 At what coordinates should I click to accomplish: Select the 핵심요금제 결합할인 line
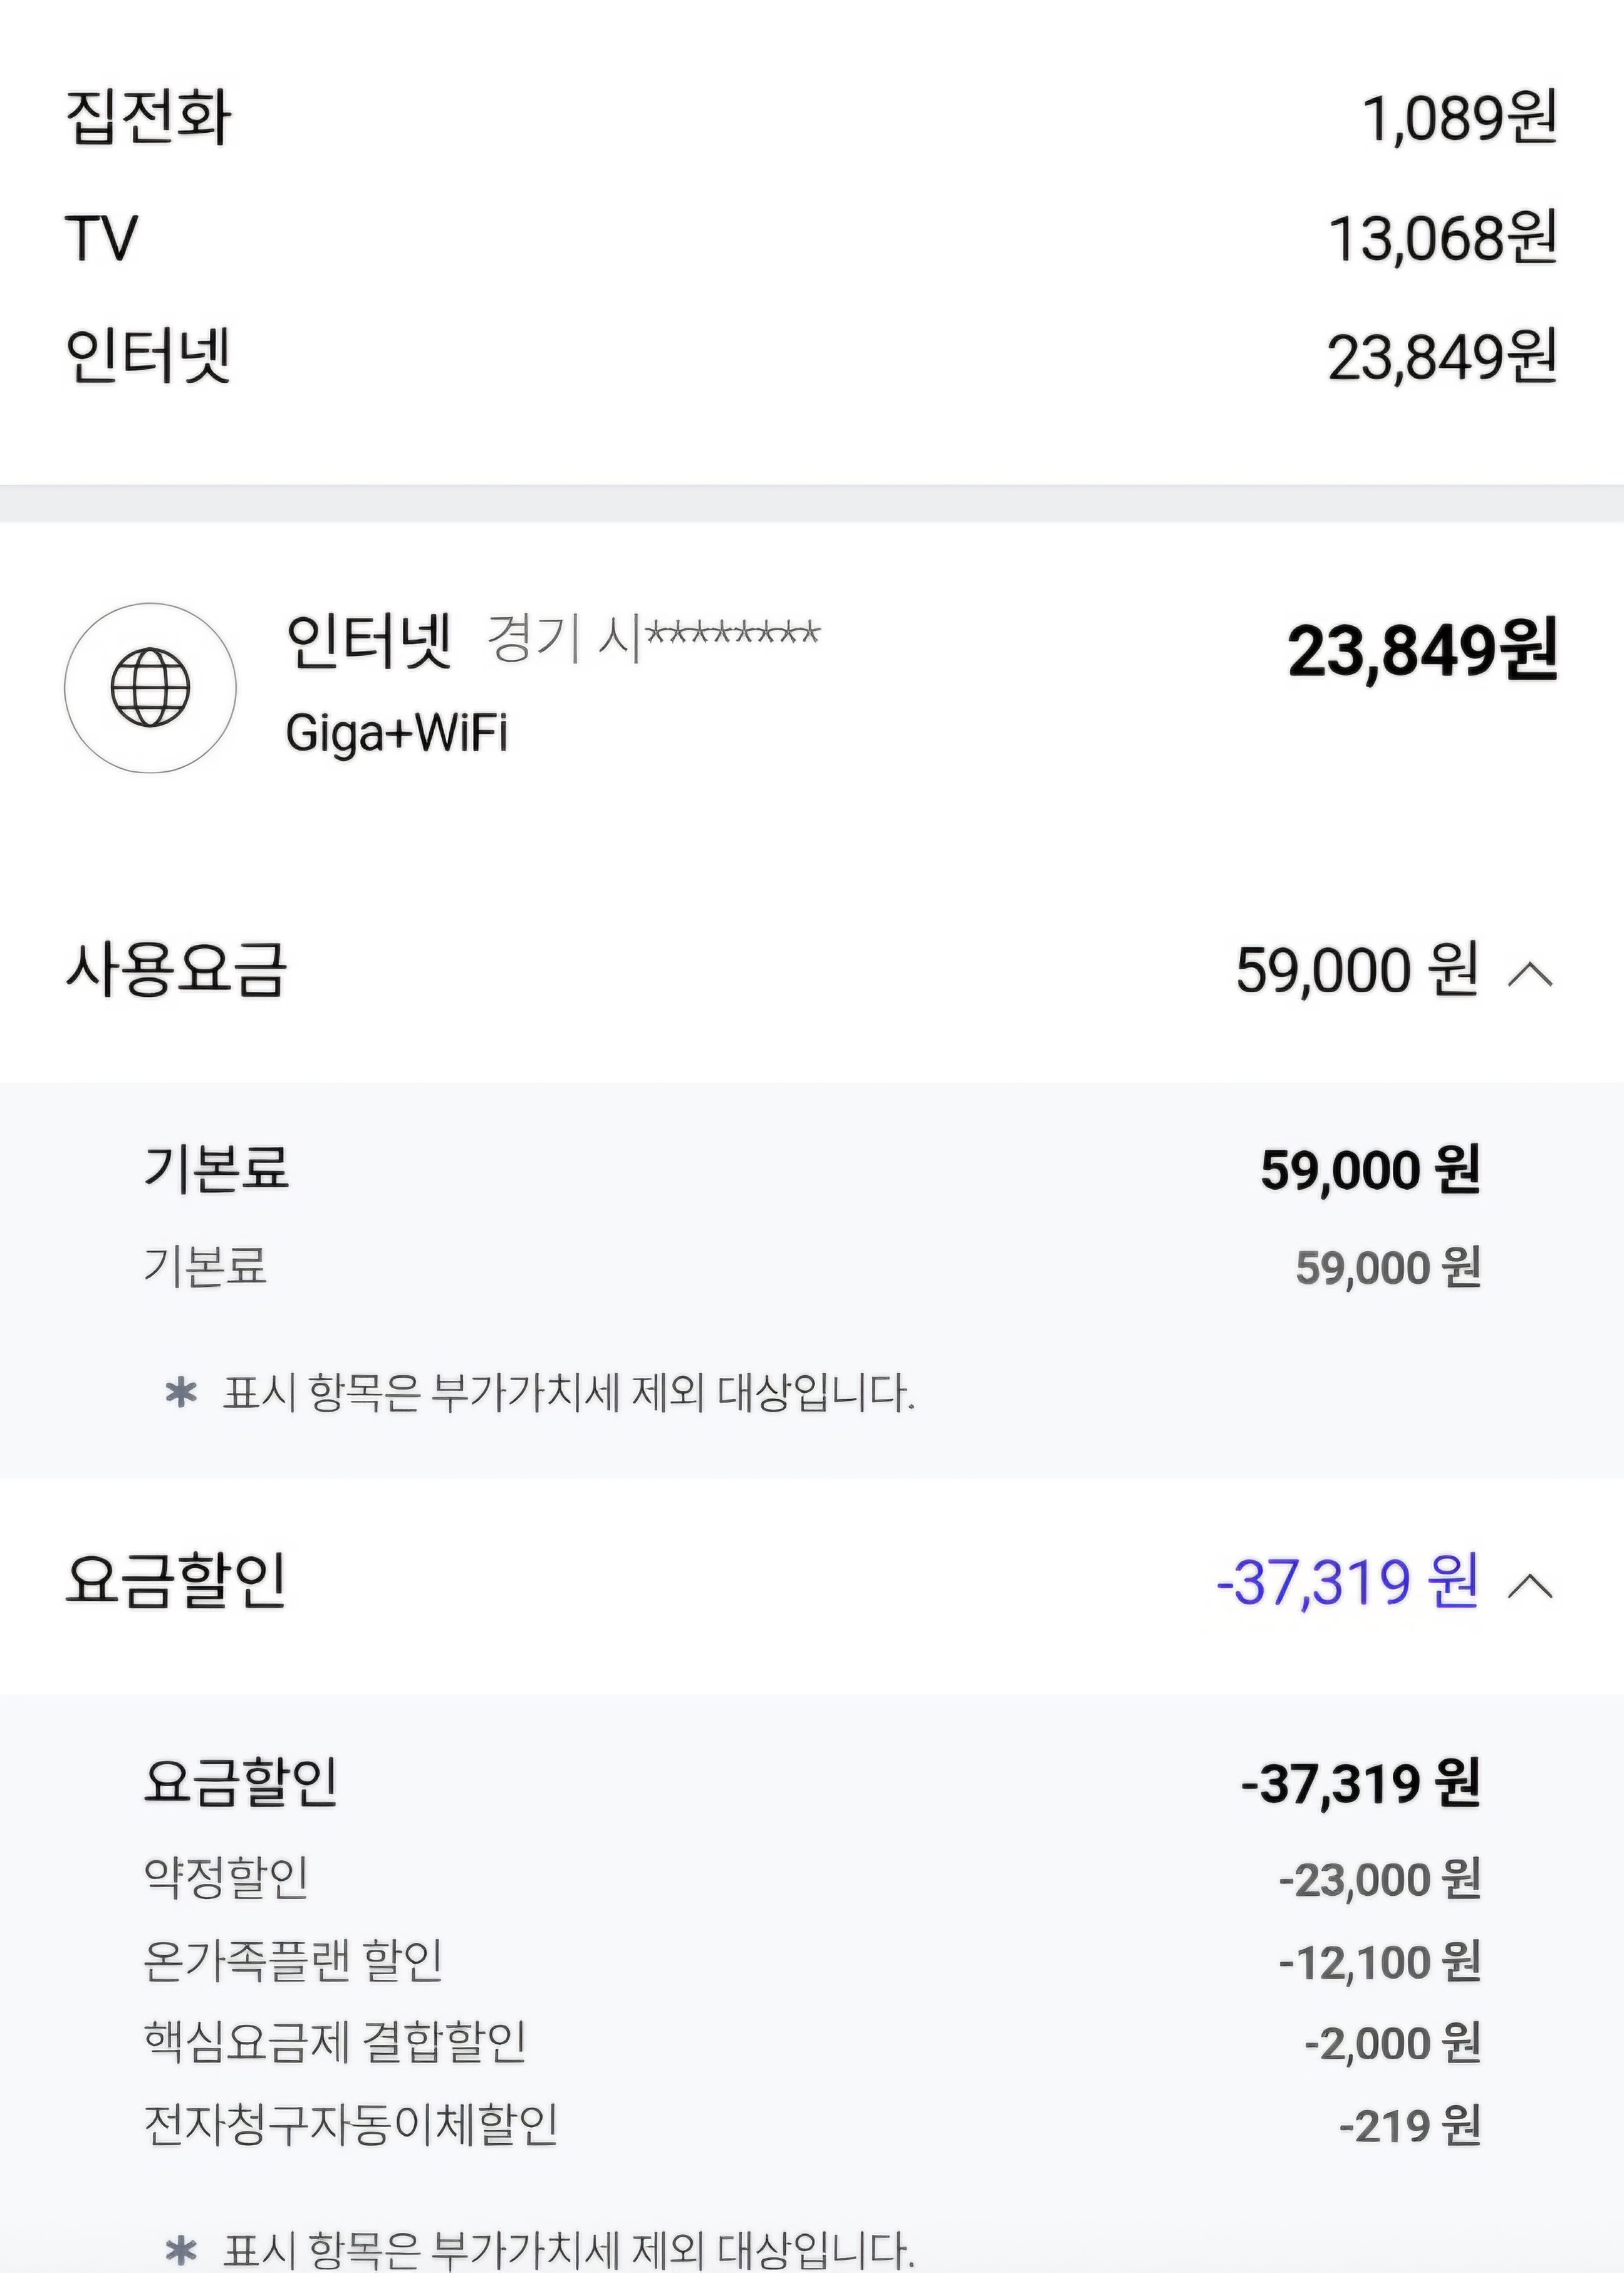pyautogui.click(x=811, y=2042)
